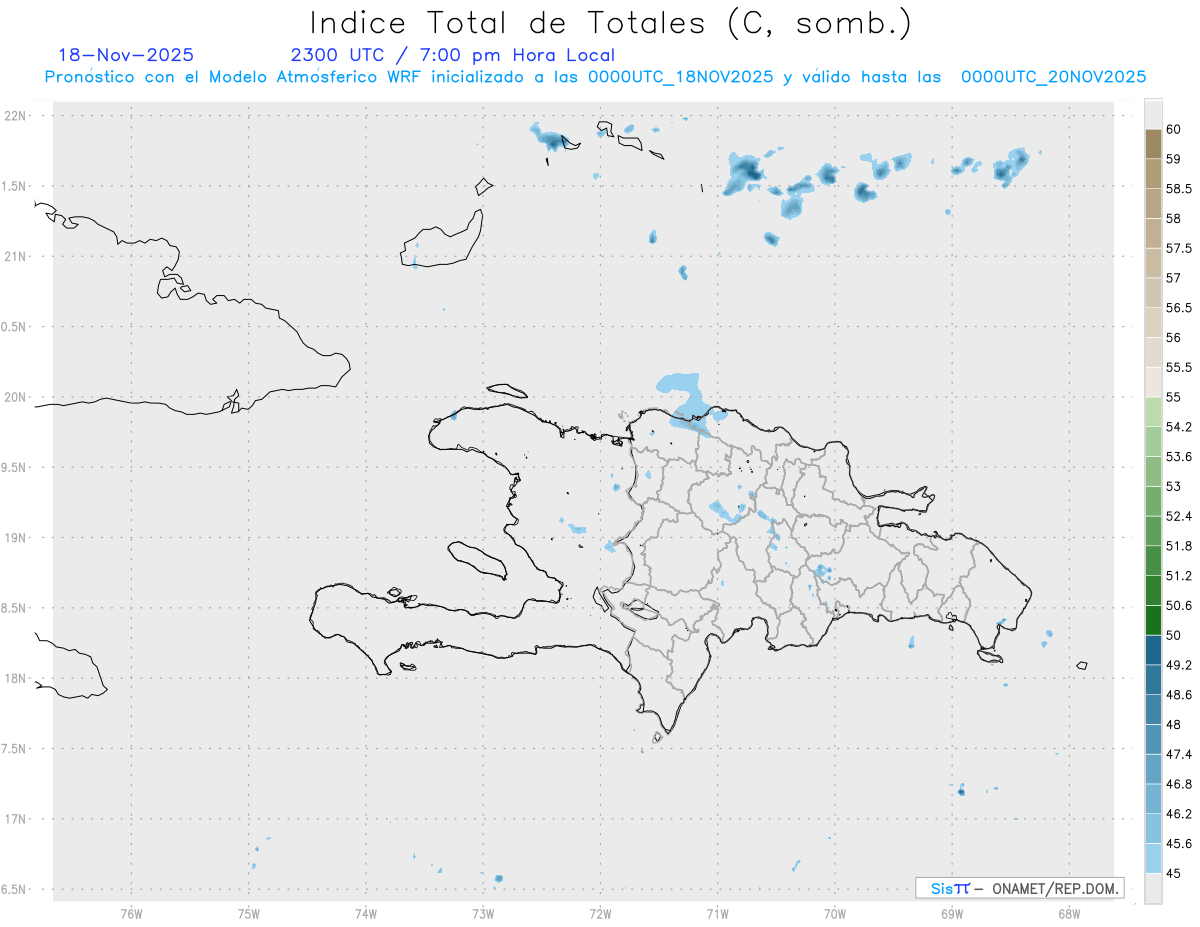
Task: Select the "0000UTC_18NOV2025" initialization timestamp
Action: point(680,77)
